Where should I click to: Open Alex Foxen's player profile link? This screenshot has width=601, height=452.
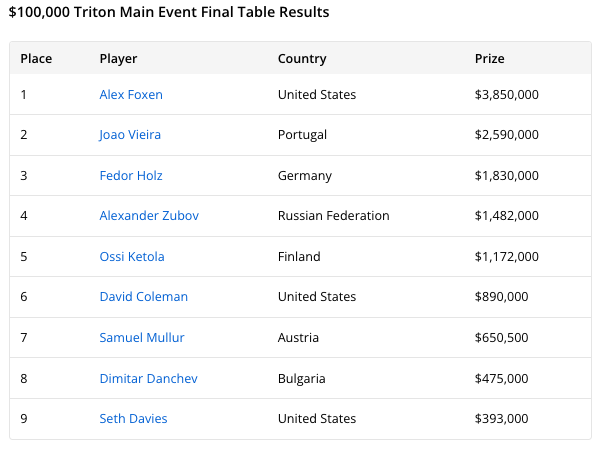(x=131, y=95)
